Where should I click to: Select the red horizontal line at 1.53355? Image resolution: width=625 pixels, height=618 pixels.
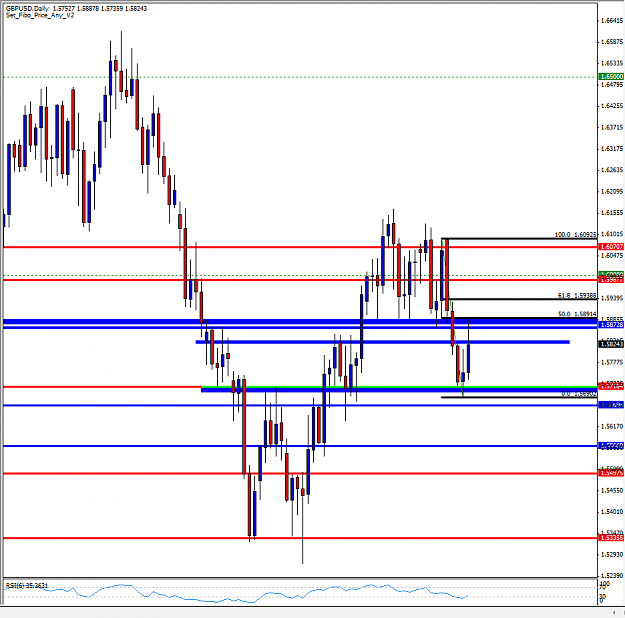point(300,538)
